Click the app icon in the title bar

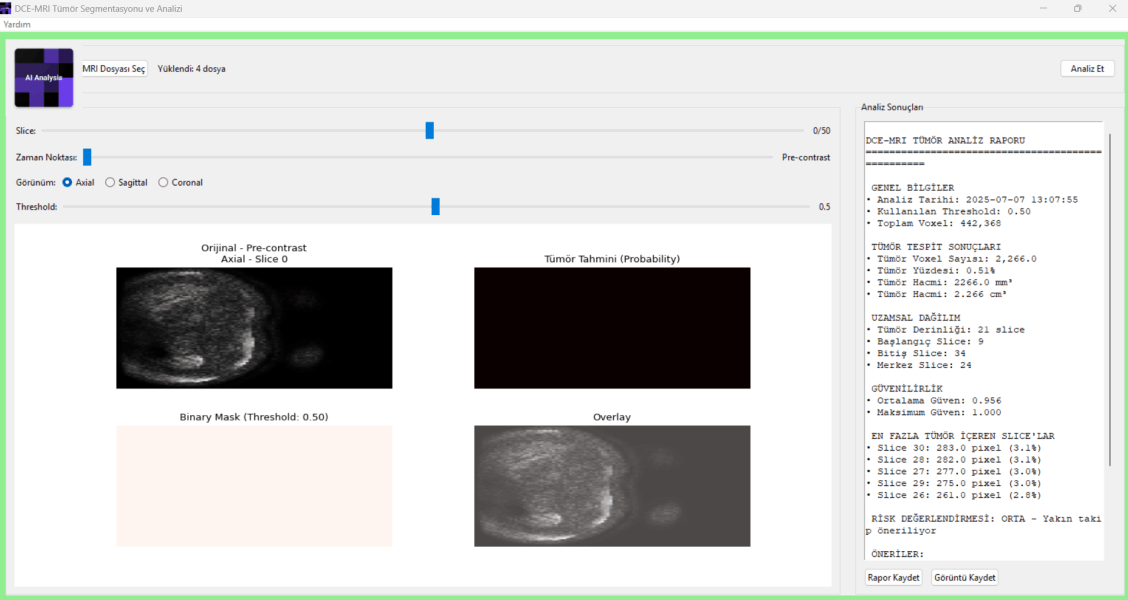pos(6,9)
